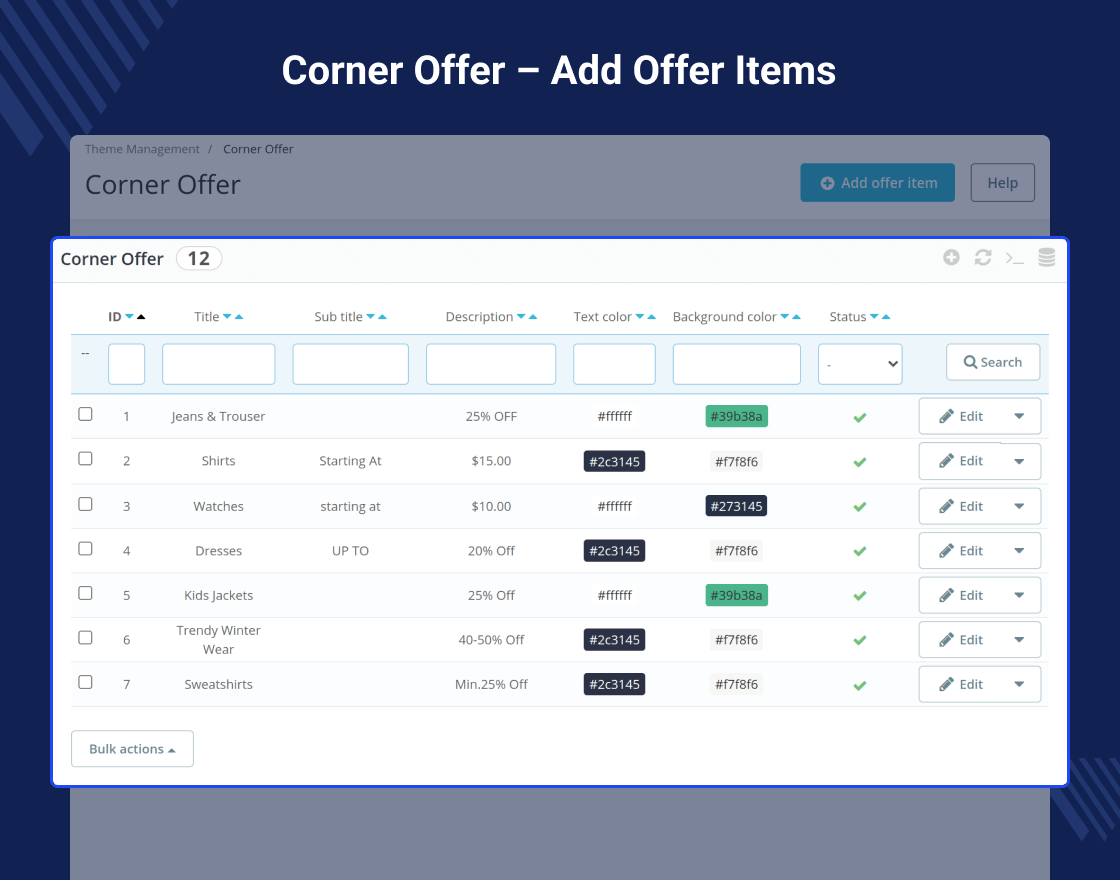This screenshot has width=1120, height=880.
Task: Click the add new plus icon in panel header
Action: pos(951,257)
